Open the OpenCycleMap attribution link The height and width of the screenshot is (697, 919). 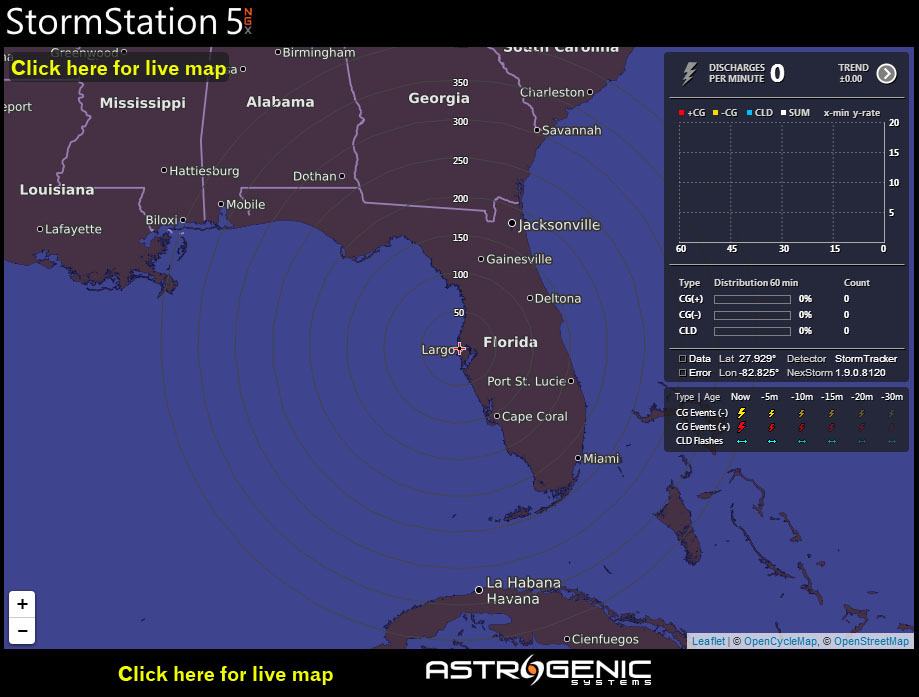[780, 641]
